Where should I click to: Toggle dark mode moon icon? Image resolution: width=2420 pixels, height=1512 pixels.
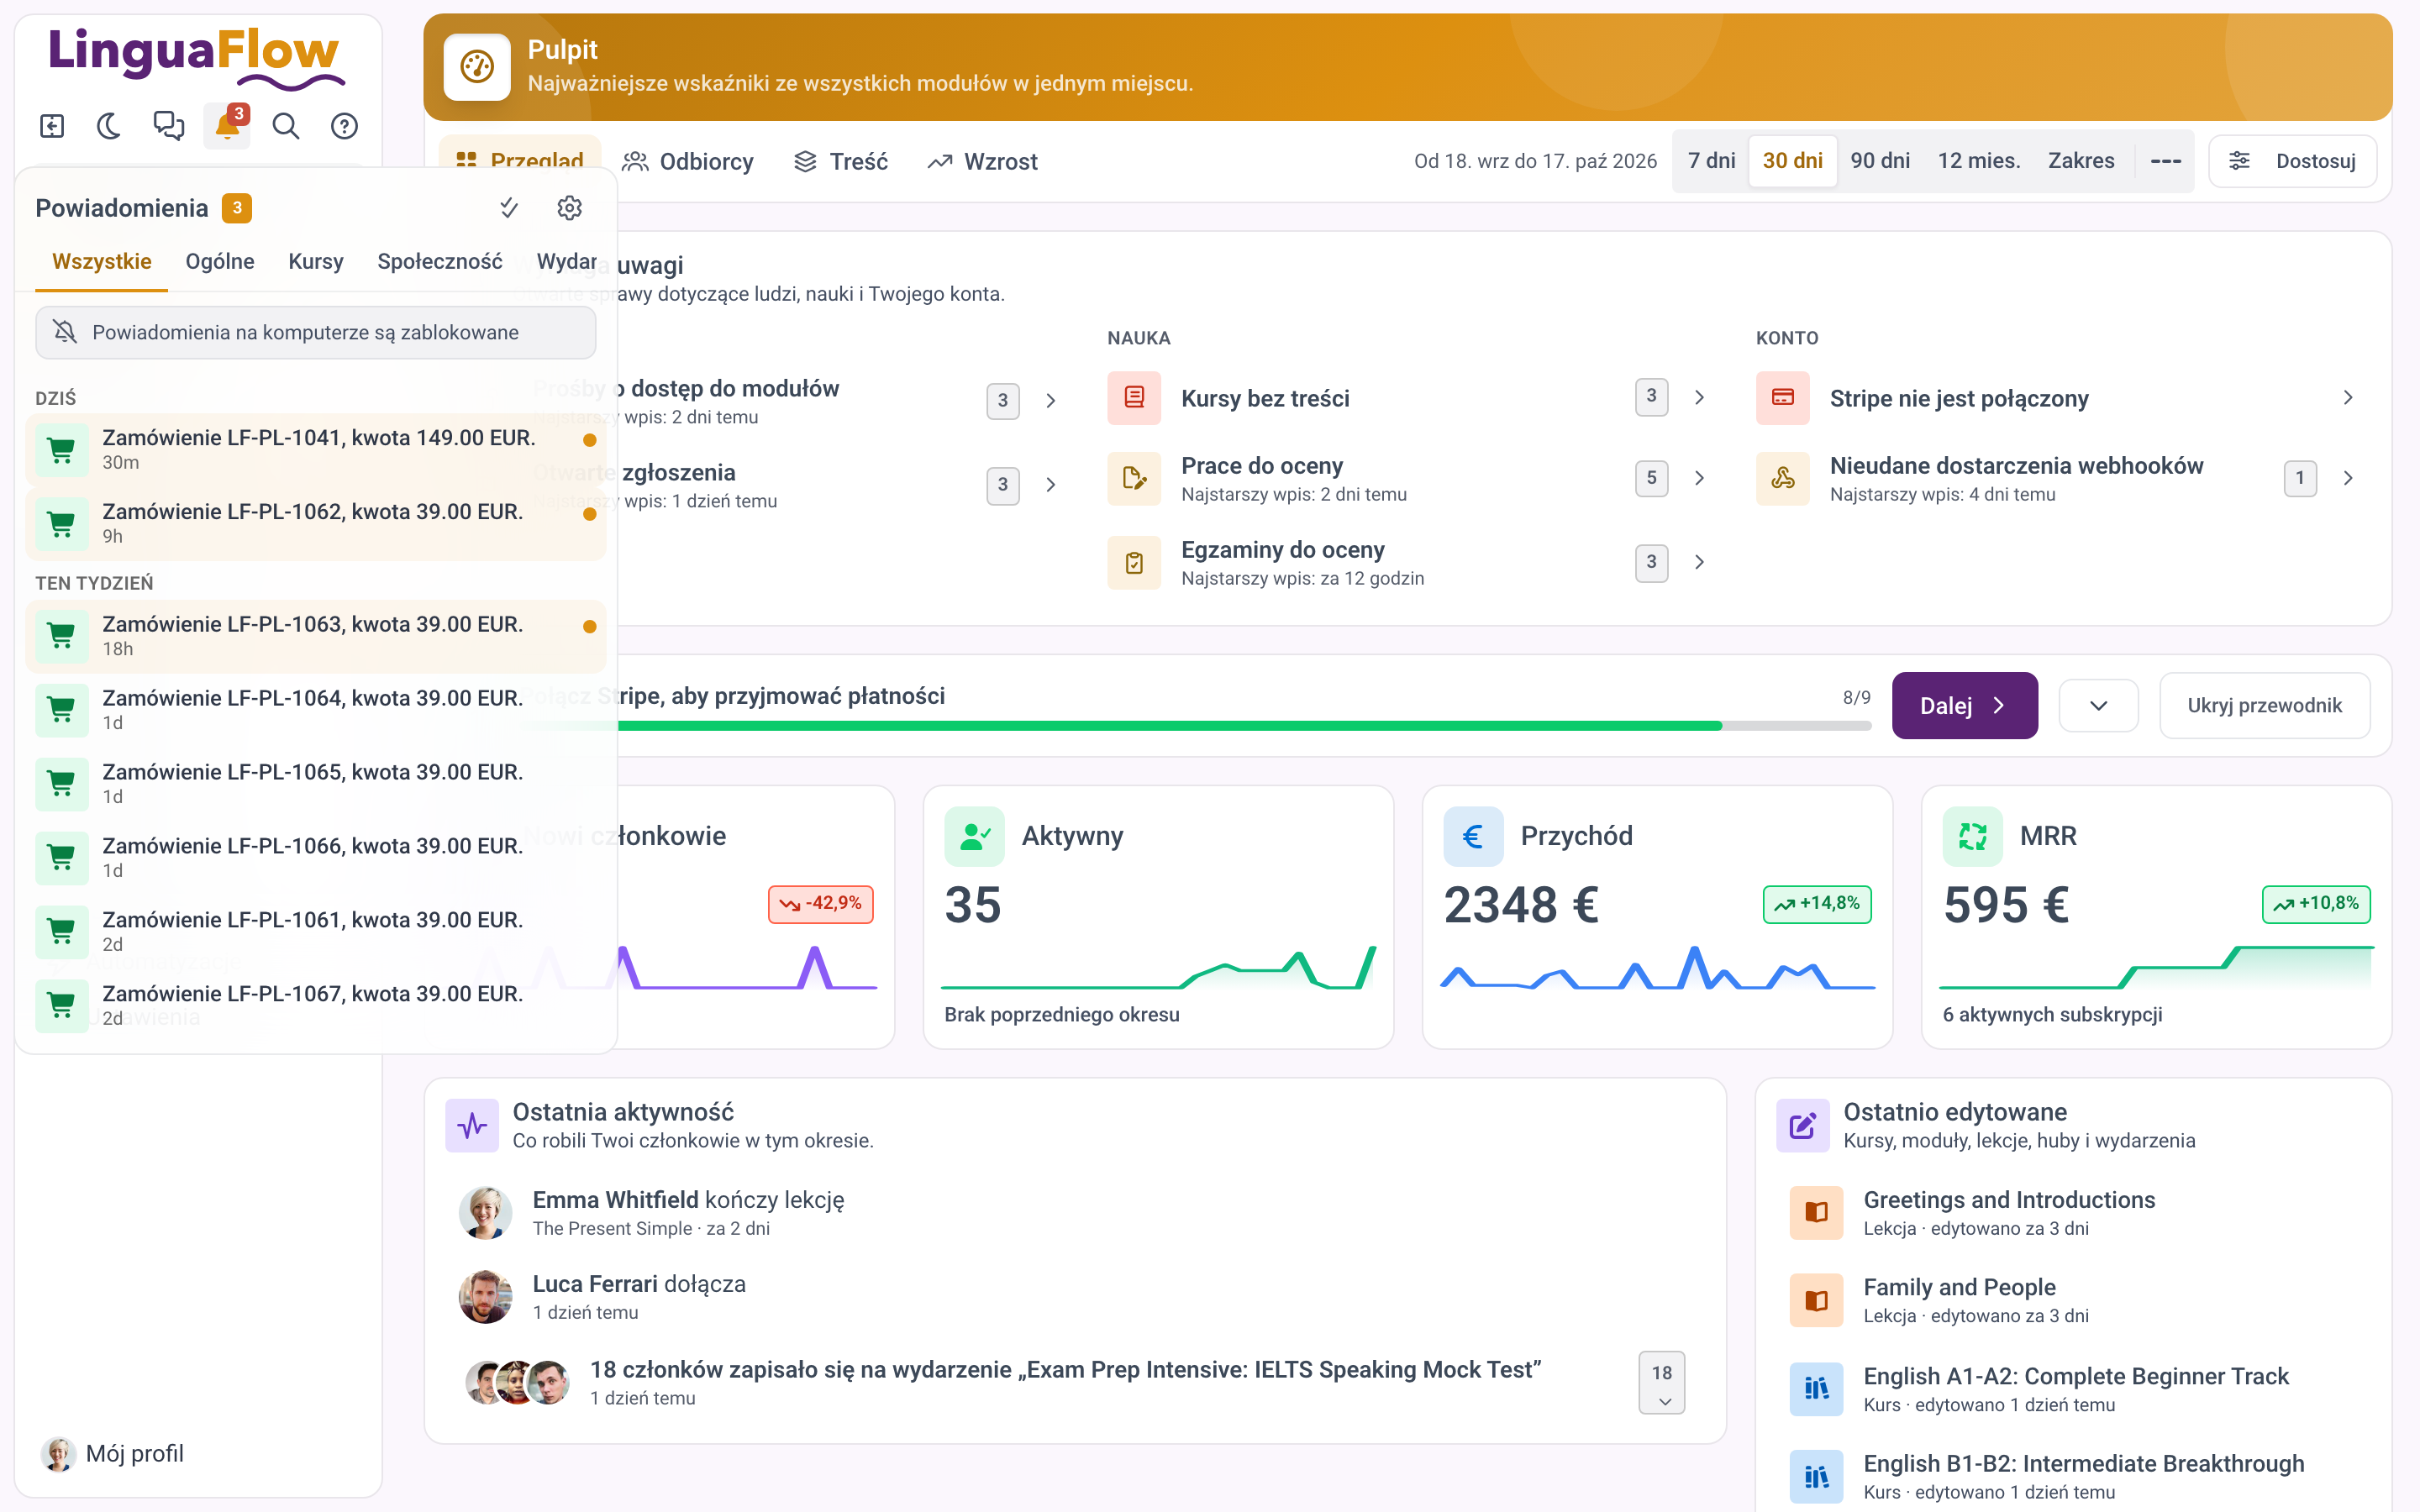tap(110, 126)
